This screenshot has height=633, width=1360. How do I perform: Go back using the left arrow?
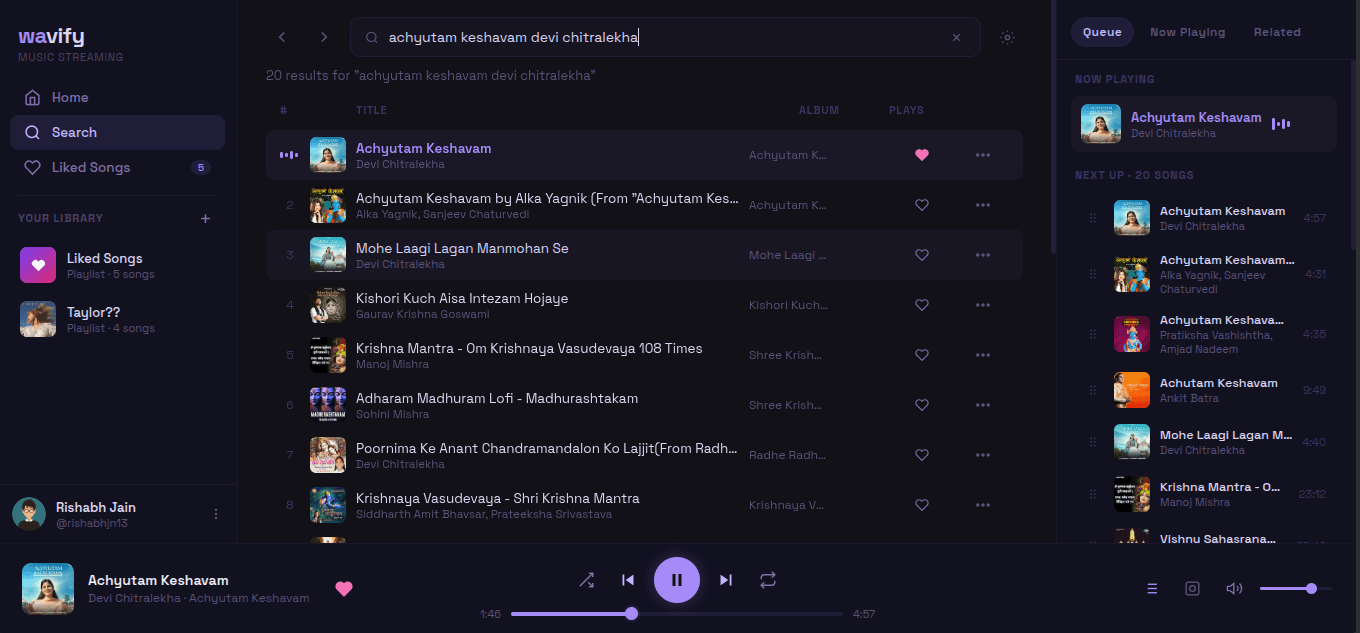pyautogui.click(x=282, y=37)
